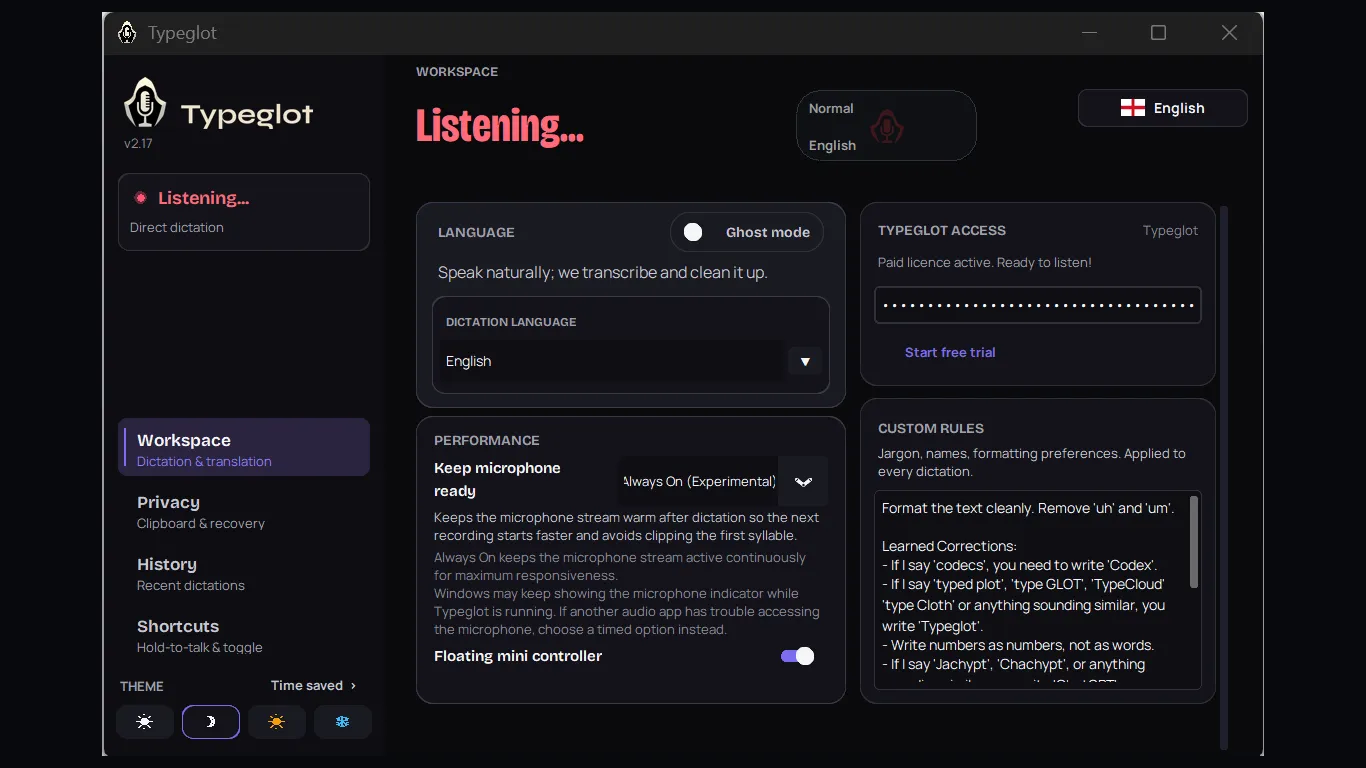Go to Workspace section
The image size is (1366, 768).
coord(244,447)
